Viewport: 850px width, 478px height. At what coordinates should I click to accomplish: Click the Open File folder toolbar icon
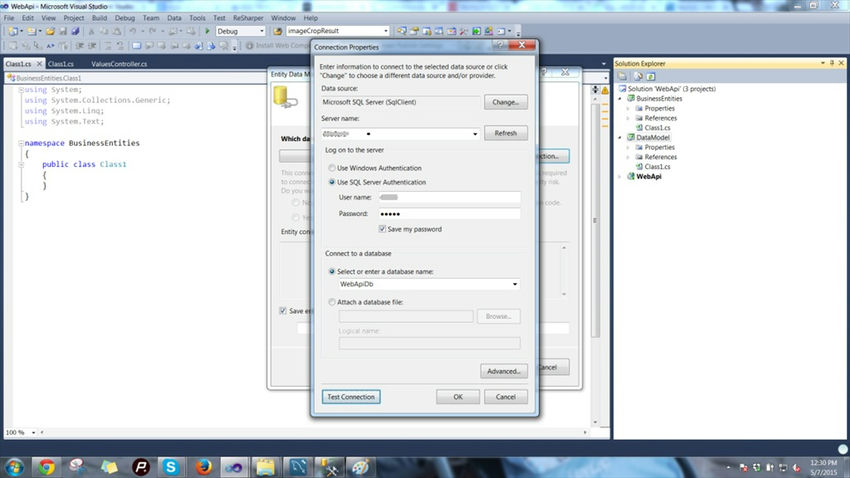(x=50, y=31)
